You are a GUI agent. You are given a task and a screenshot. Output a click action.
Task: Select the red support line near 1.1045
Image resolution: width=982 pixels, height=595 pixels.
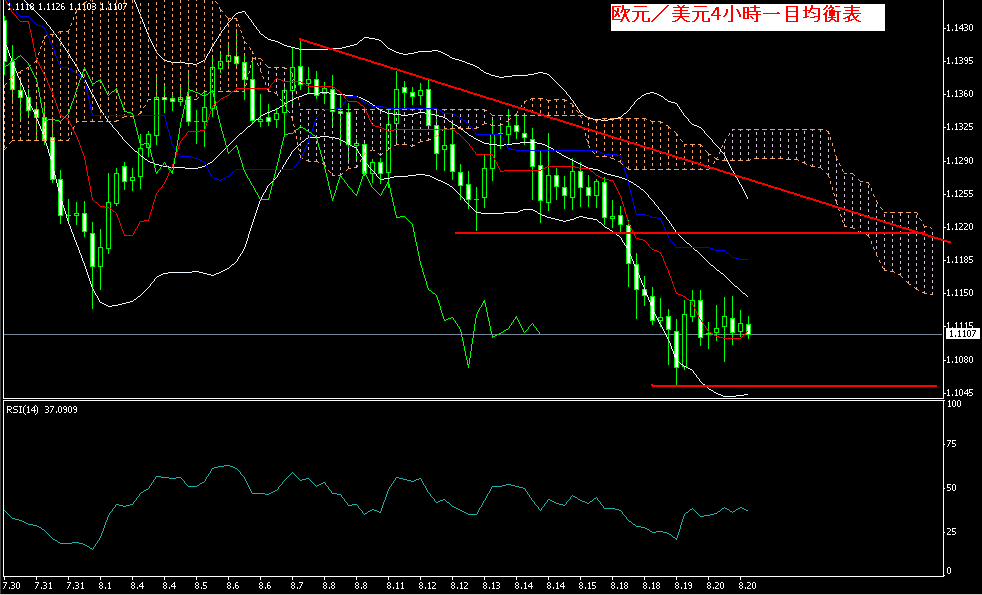(794, 386)
